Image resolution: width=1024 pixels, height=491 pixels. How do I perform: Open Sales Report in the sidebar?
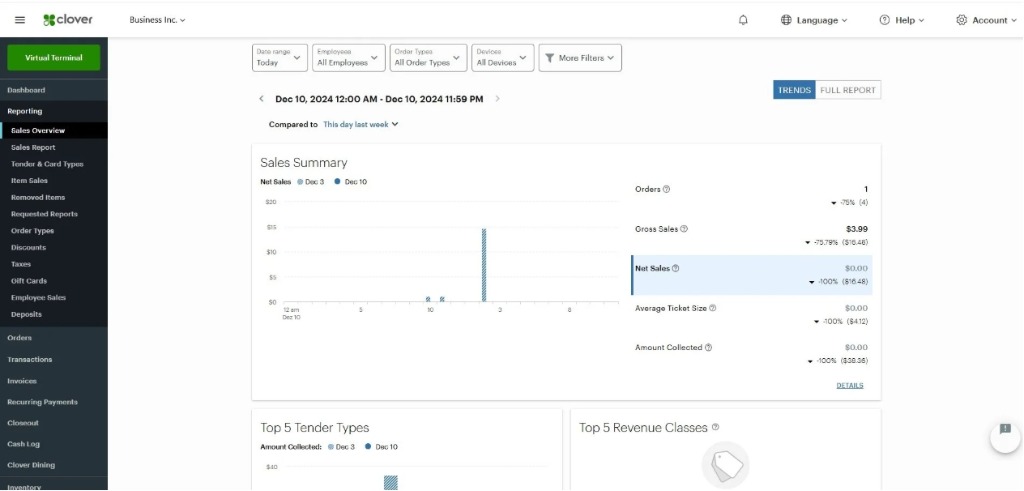click(33, 147)
